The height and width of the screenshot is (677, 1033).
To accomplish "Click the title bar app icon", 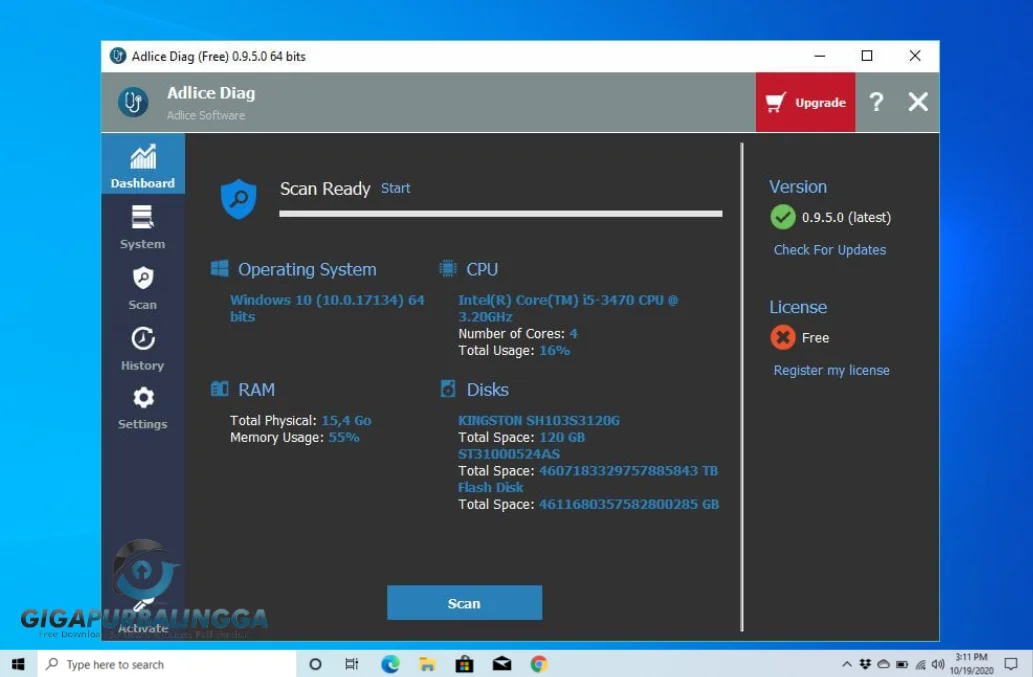I will 118,56.
